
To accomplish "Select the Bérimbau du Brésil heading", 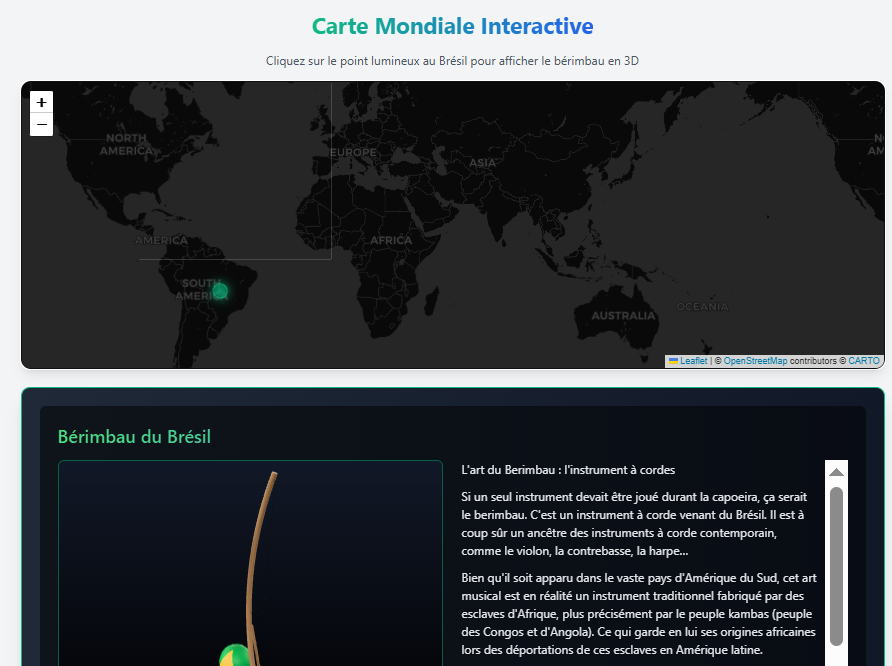I will point(134,437).
